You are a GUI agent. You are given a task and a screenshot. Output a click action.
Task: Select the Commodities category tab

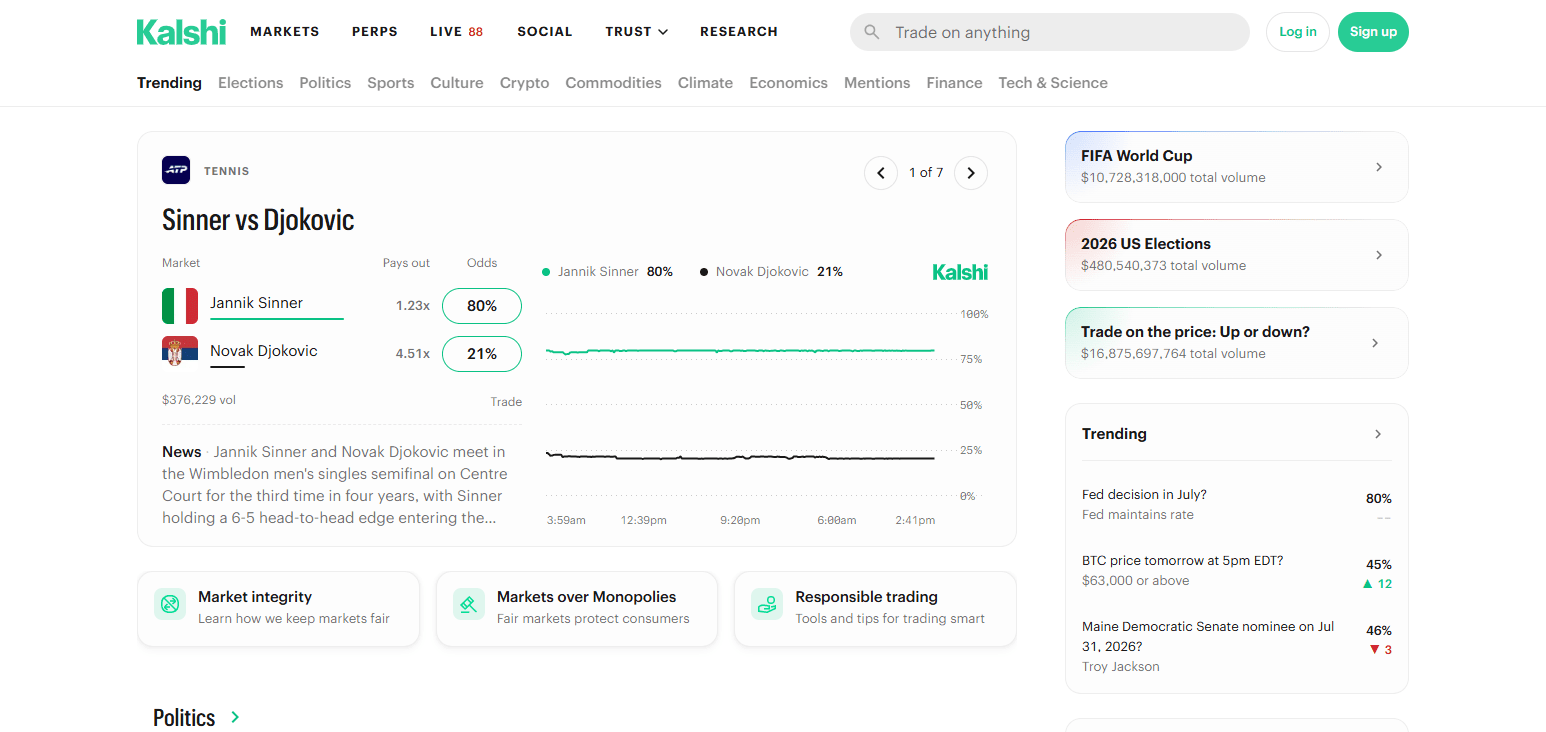613,83
